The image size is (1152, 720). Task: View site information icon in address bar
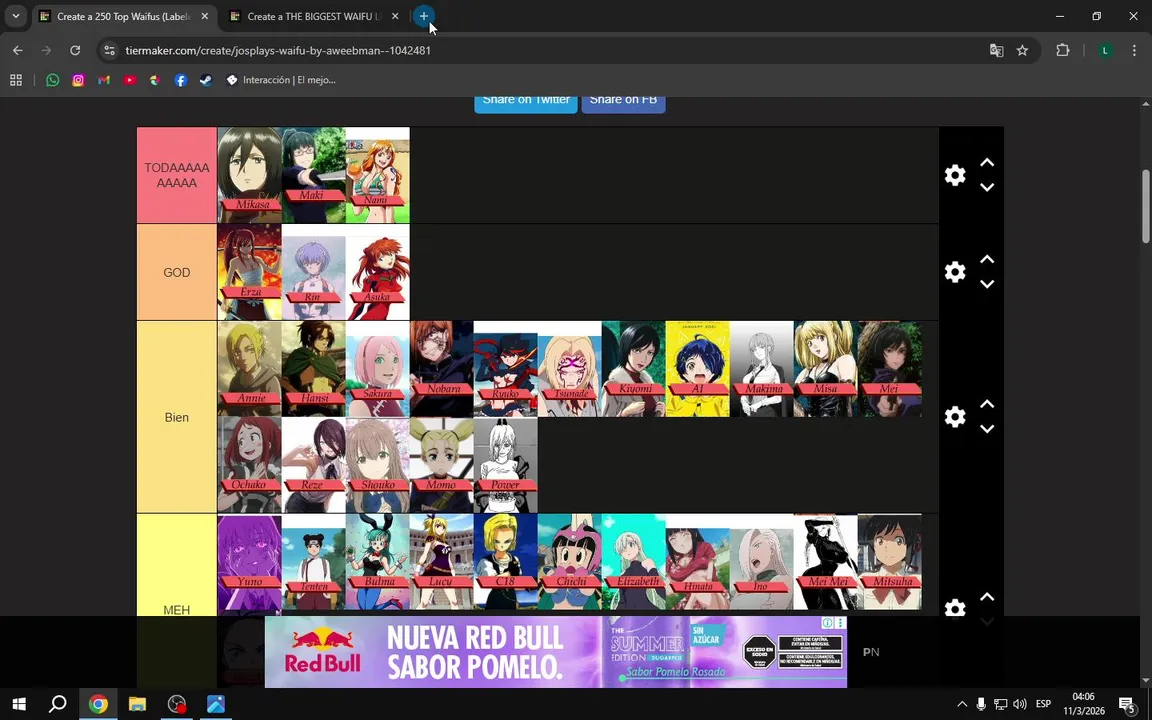point(109,50)
